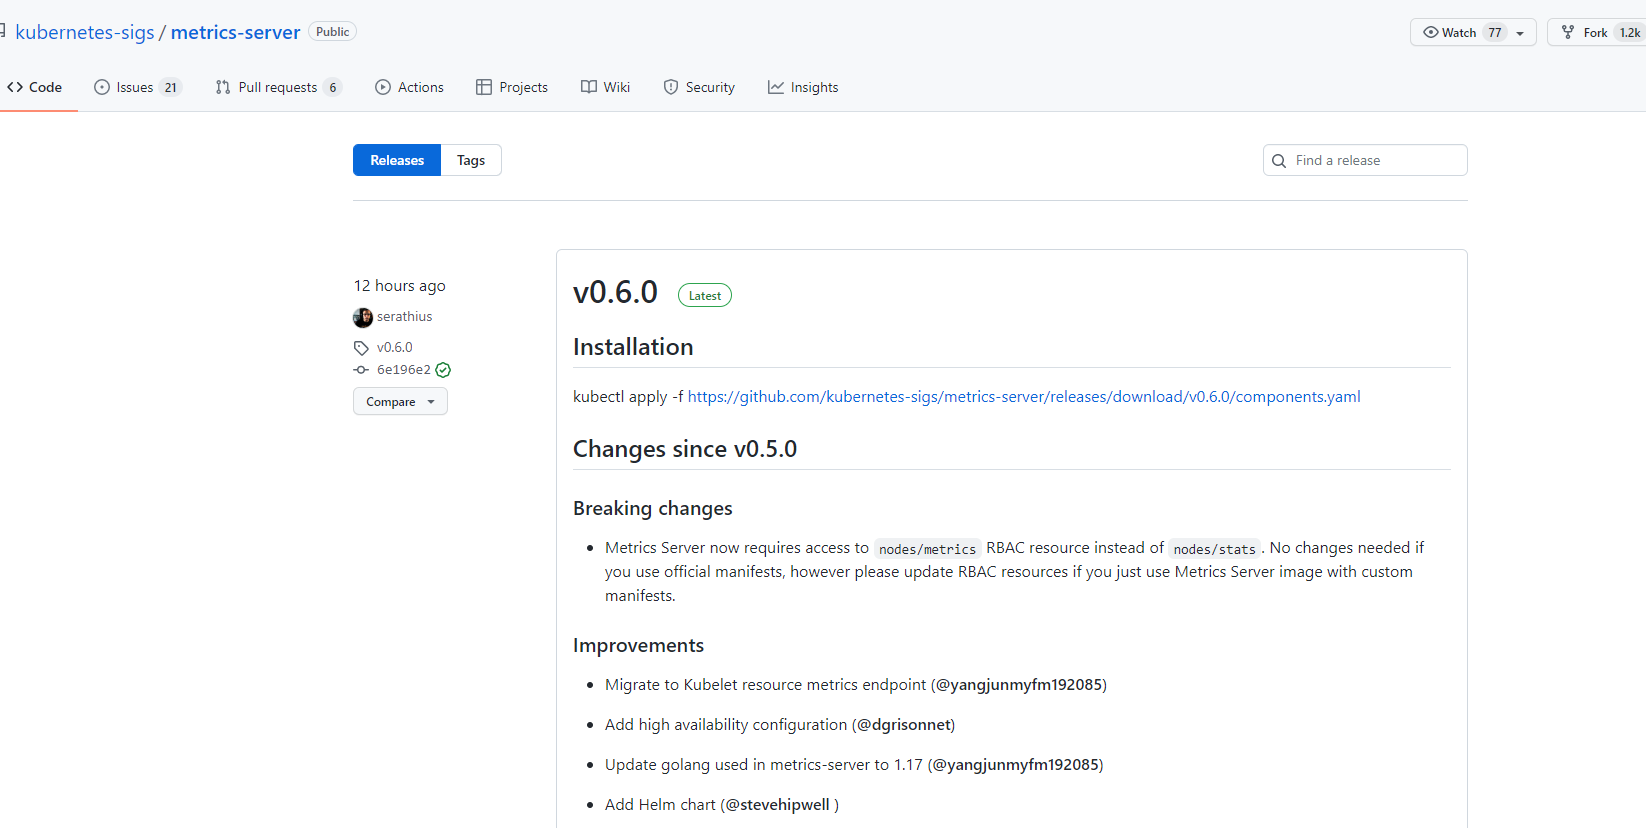Open the components.yaml download link
This screenshot has width=1646, height=828.
coord(1024,396)
